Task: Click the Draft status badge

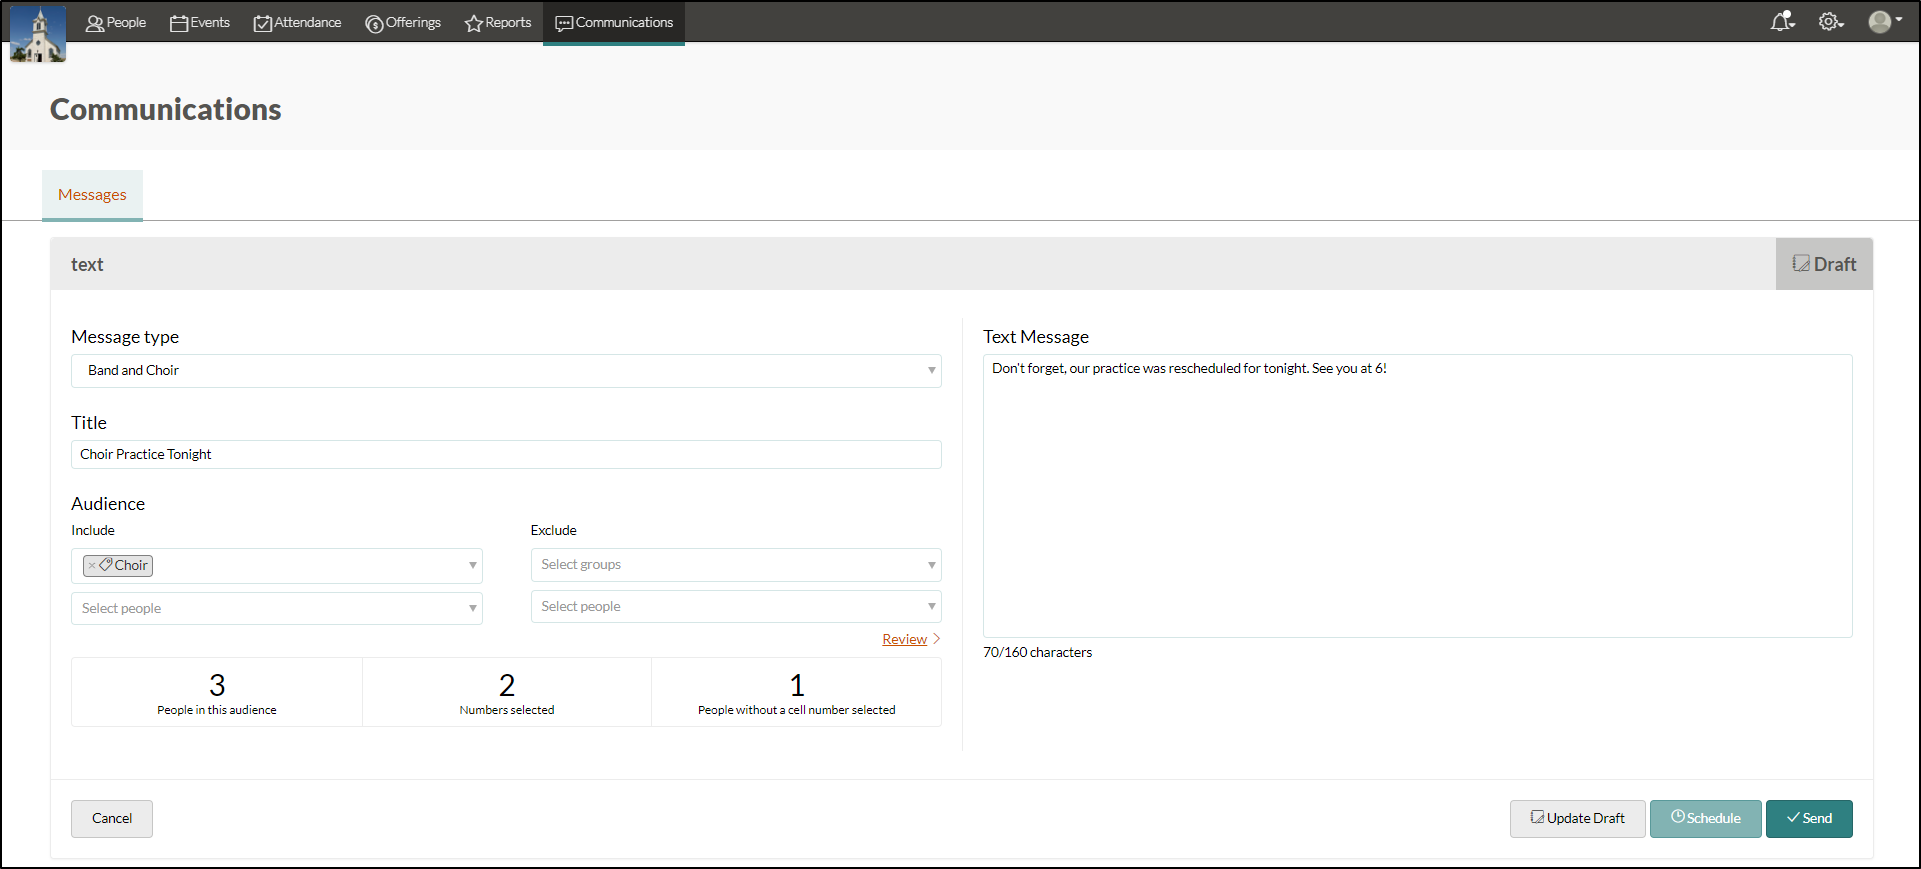Action: [x=1824, y=264]
